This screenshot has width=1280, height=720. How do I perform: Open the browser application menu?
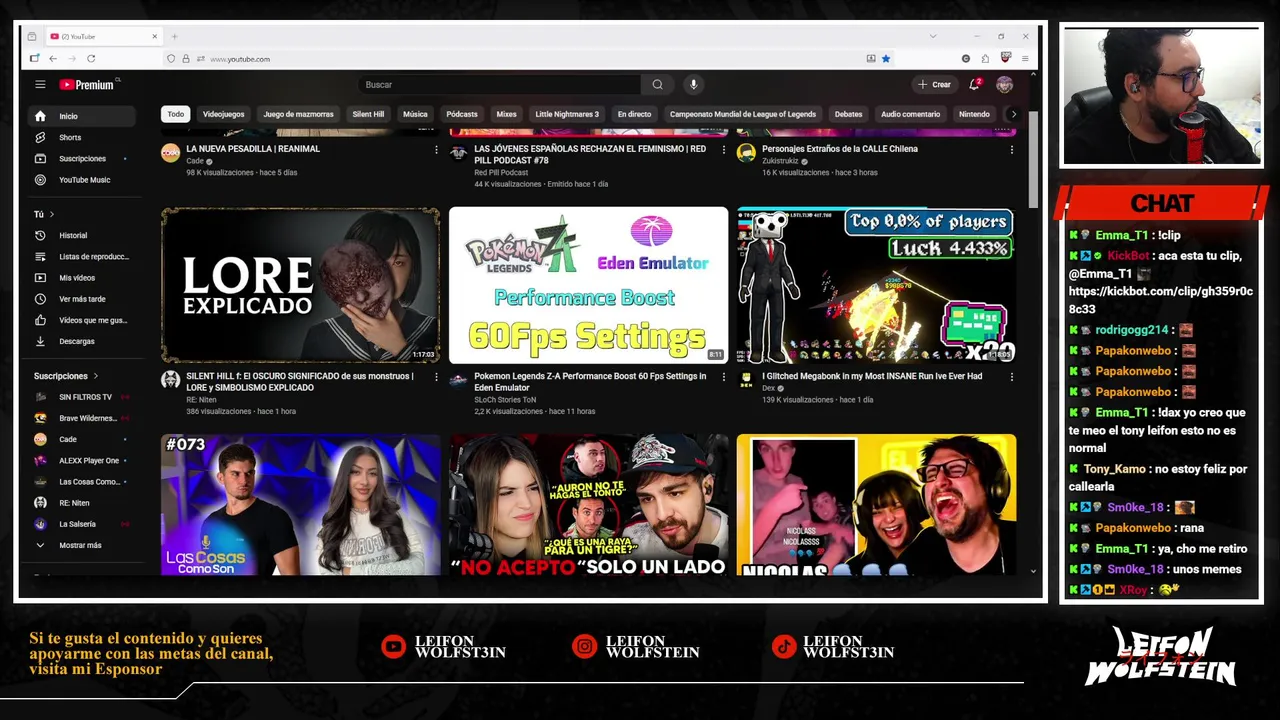[x=1024, y=59]
